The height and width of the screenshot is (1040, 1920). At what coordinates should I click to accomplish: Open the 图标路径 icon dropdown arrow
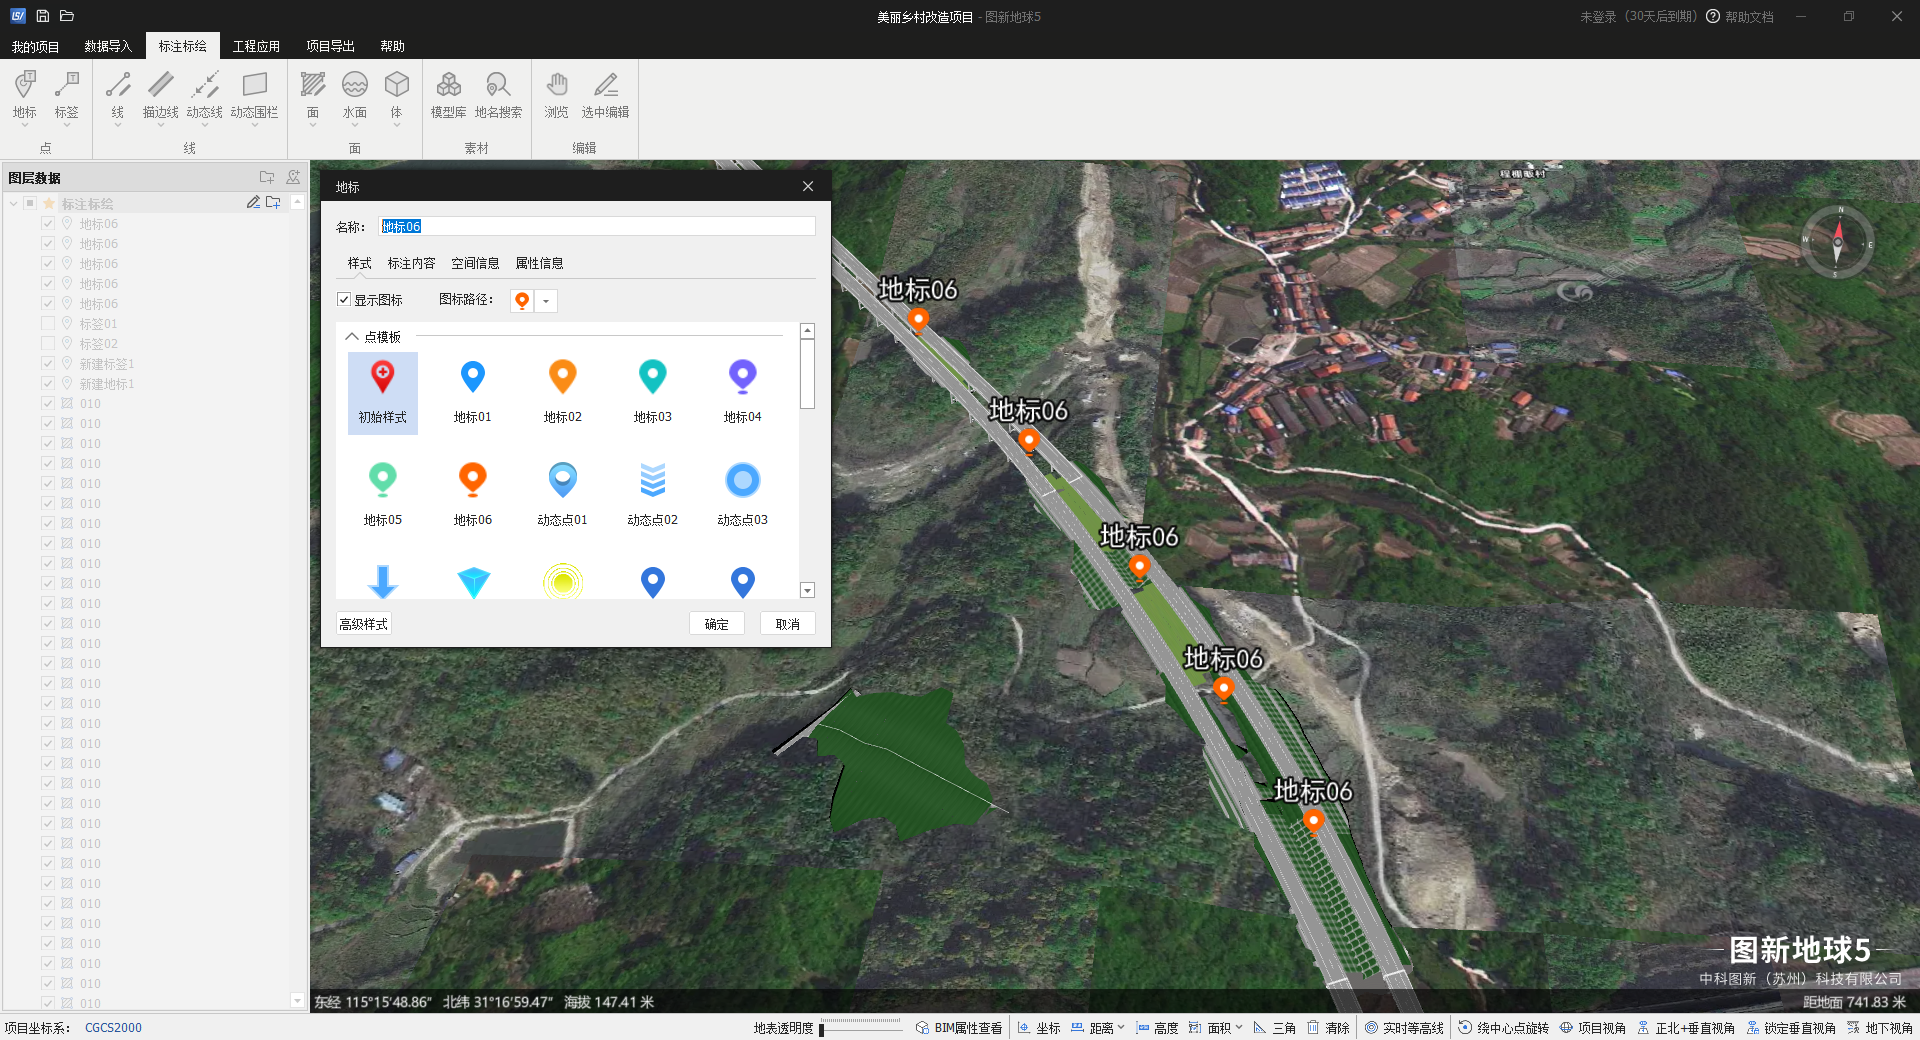coord(546,301)
